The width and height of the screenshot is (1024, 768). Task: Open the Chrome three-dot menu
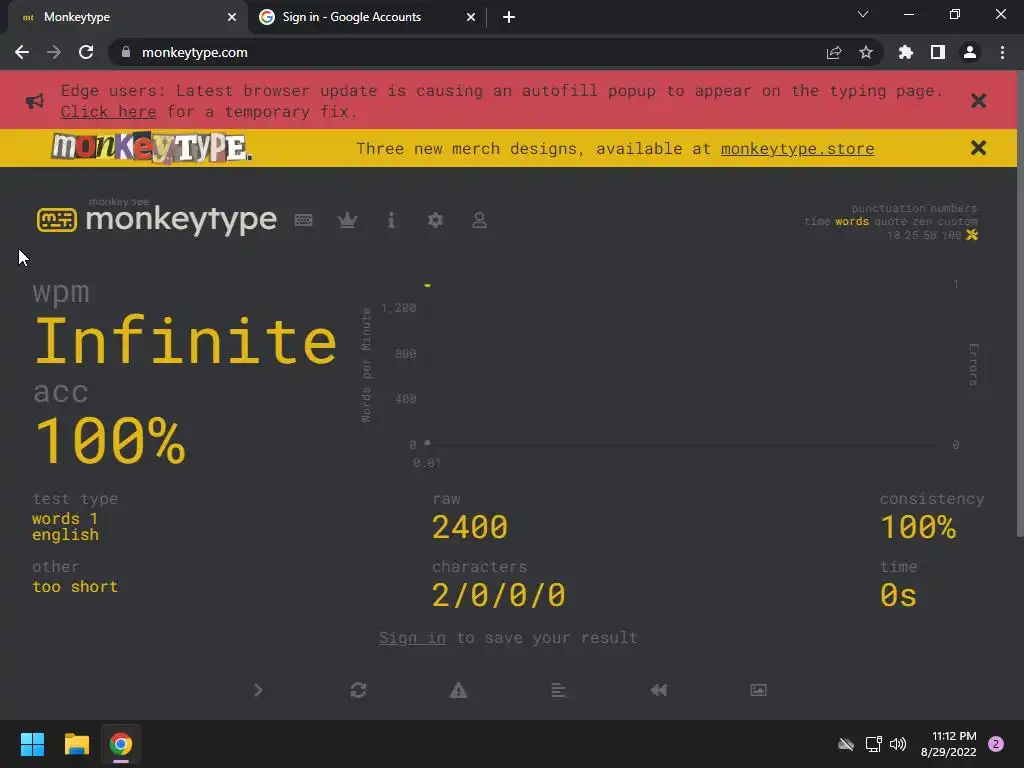coord(1002,52)
